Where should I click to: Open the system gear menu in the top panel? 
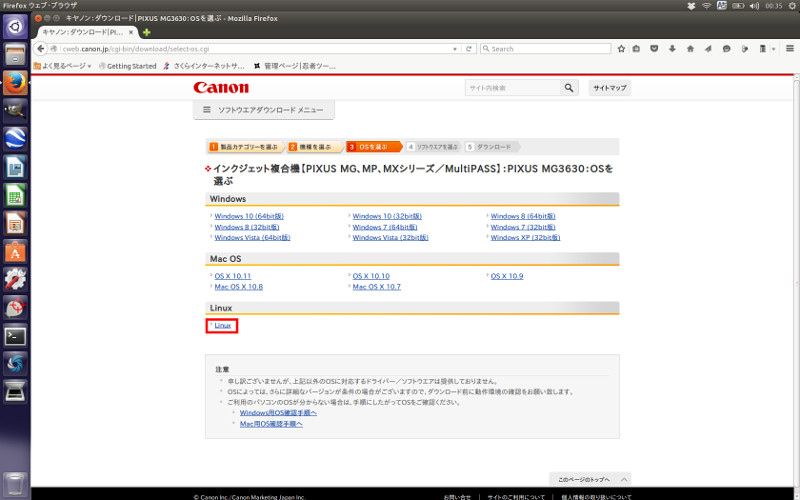point(792,6)
